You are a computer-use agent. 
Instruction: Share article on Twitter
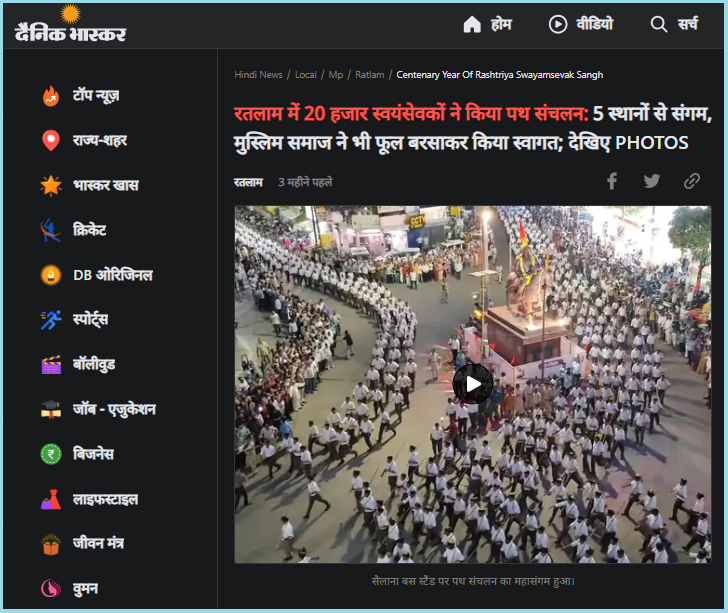(652, 181)
